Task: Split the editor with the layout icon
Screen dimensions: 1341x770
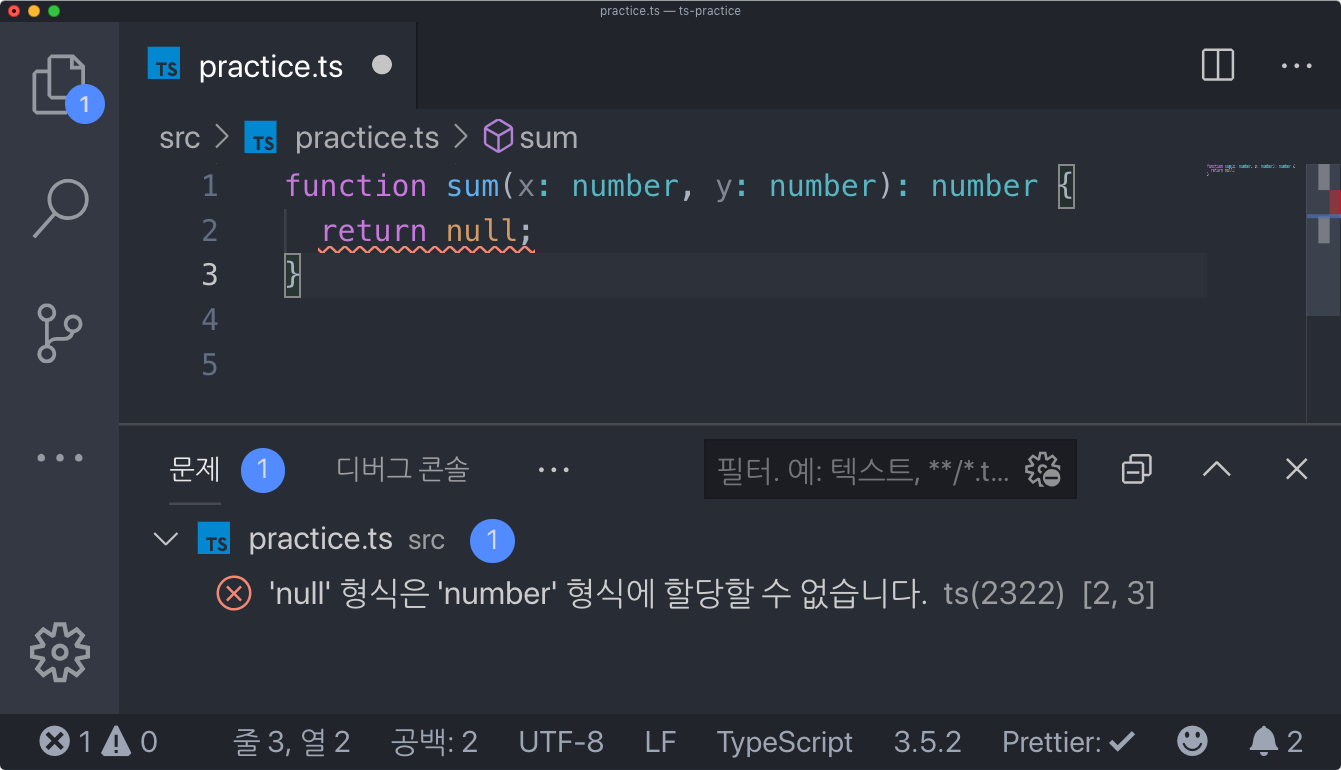Action: point(1217,66)
